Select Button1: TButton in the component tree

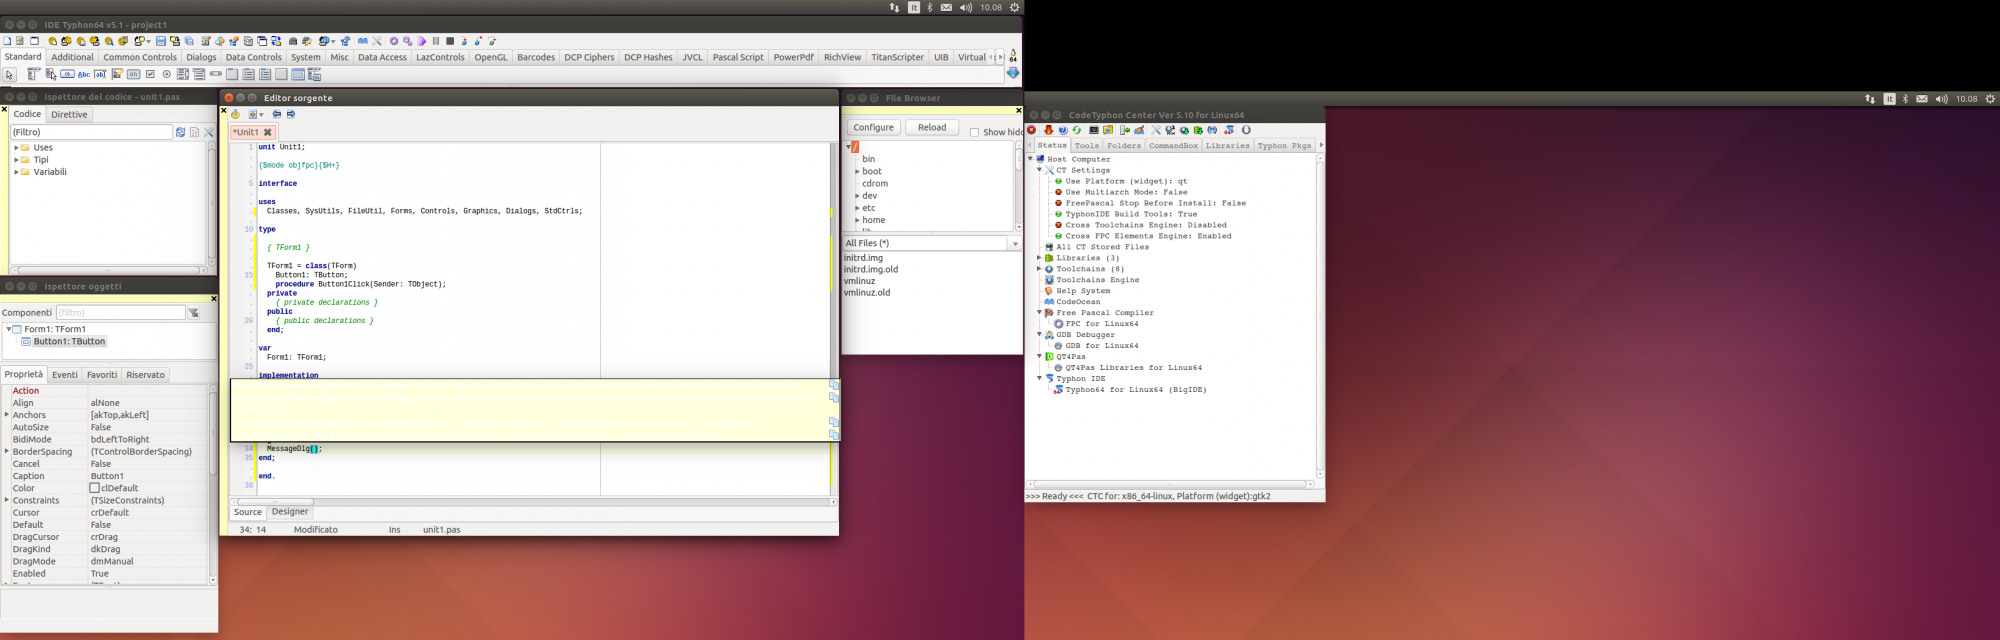(x=69, y=342)
